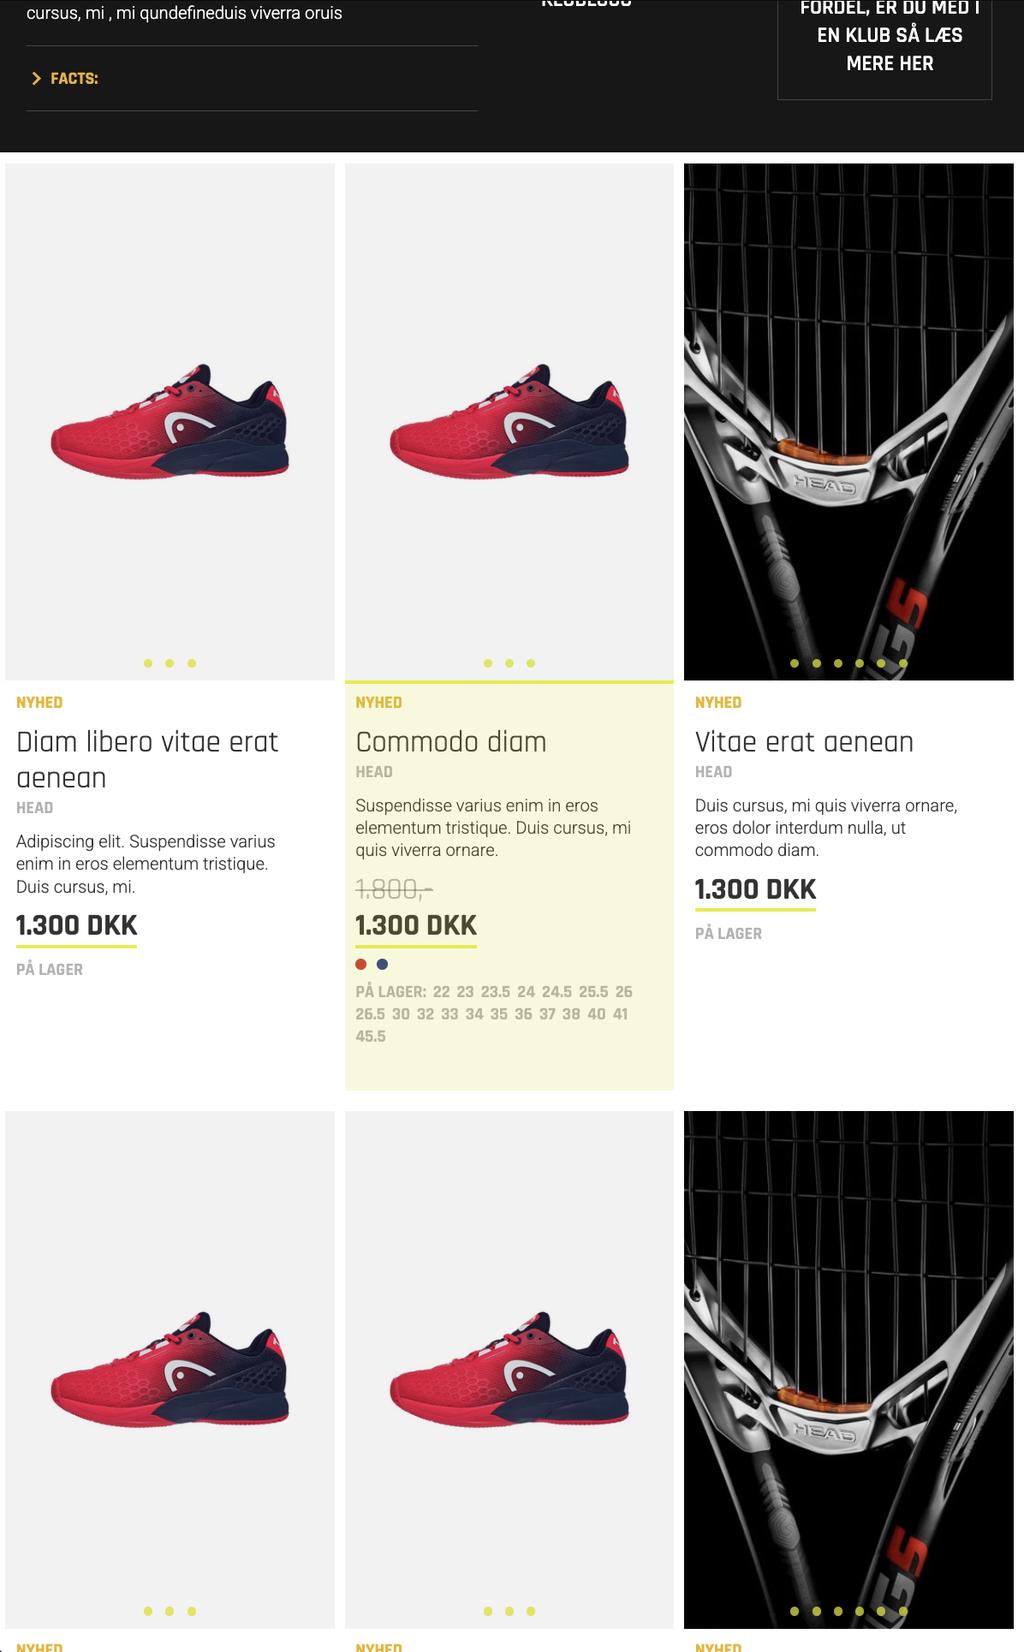This screenshot has width=1024, height=1652.
Task: Open the Vitae erat aenean product title
Action: click(804, 742)
